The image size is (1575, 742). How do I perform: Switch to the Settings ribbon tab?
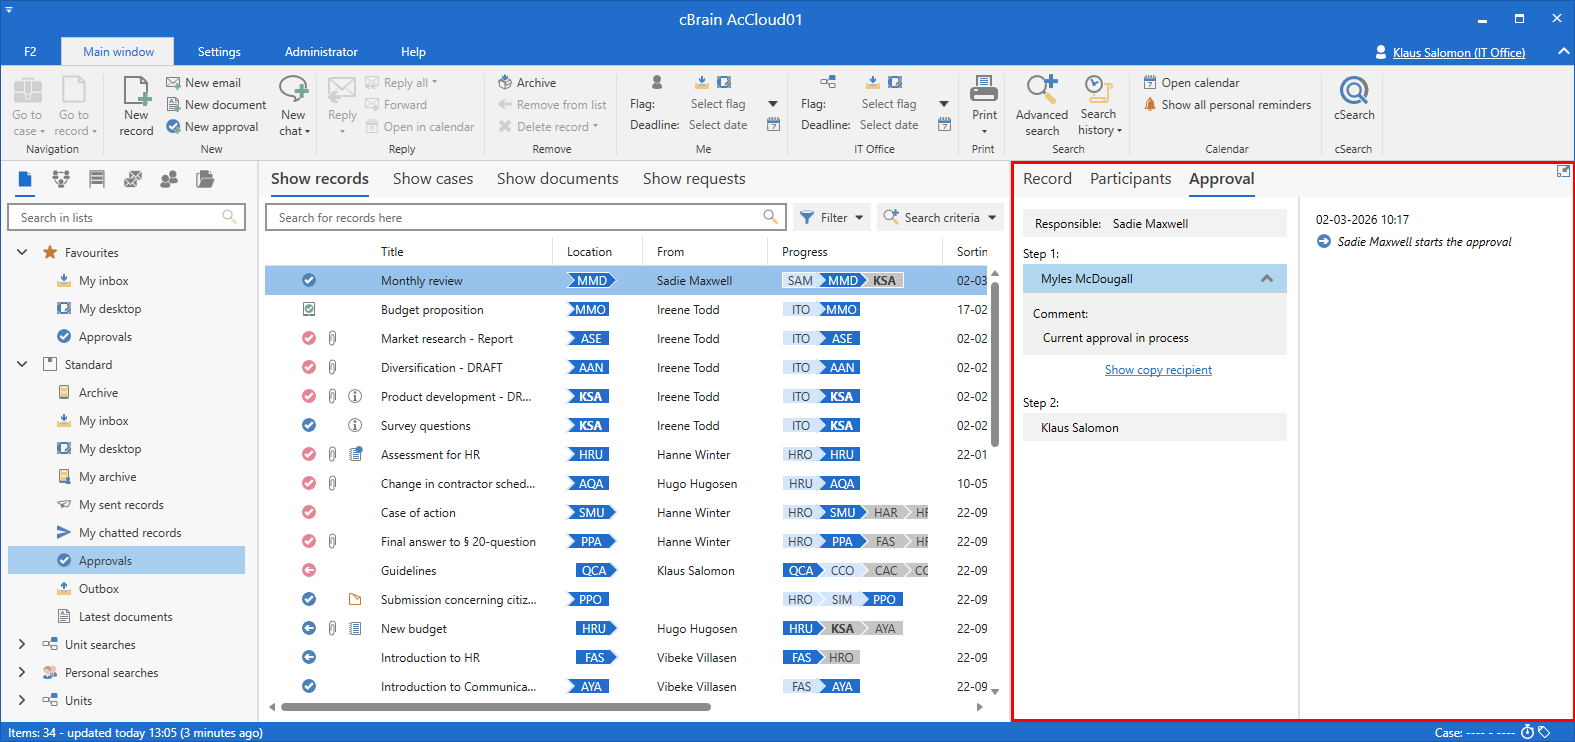point(219,52)
